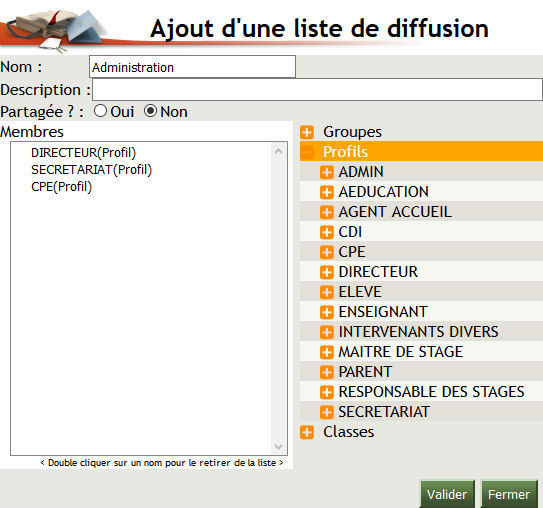Click the plus icon beside the CPE profile
Image resolution: width=543 pixels, height=508 pixels.
click(x=327, y=252)
